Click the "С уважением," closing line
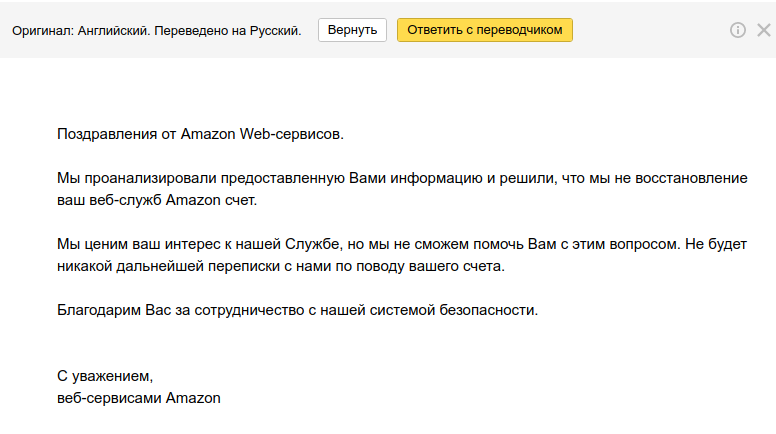776x434 pixels. [105, 376]
